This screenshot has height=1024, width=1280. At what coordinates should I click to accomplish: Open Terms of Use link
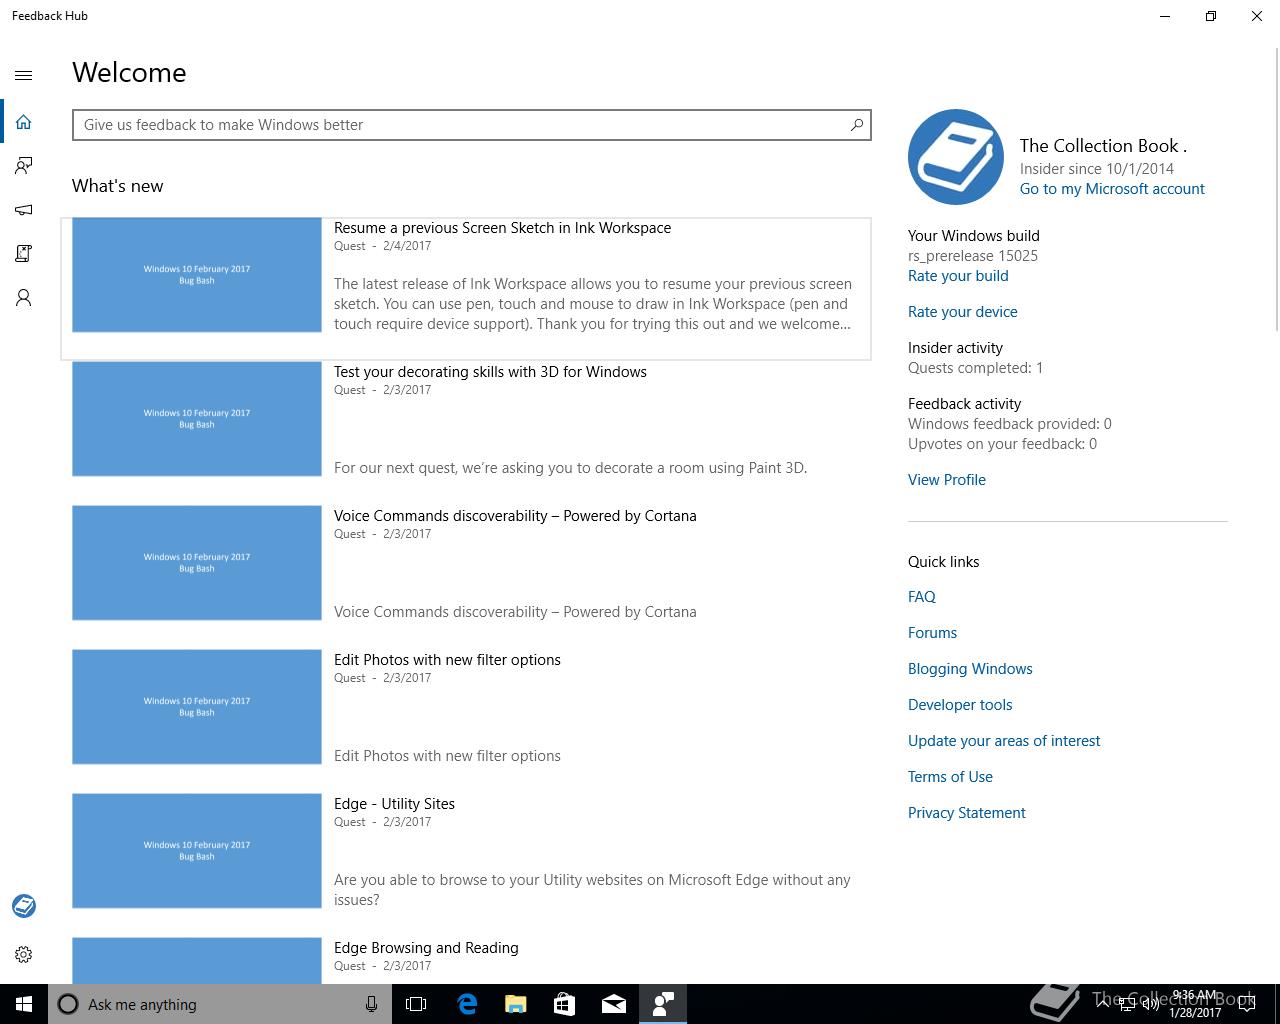pyautogui.click(x=950, y=777)
